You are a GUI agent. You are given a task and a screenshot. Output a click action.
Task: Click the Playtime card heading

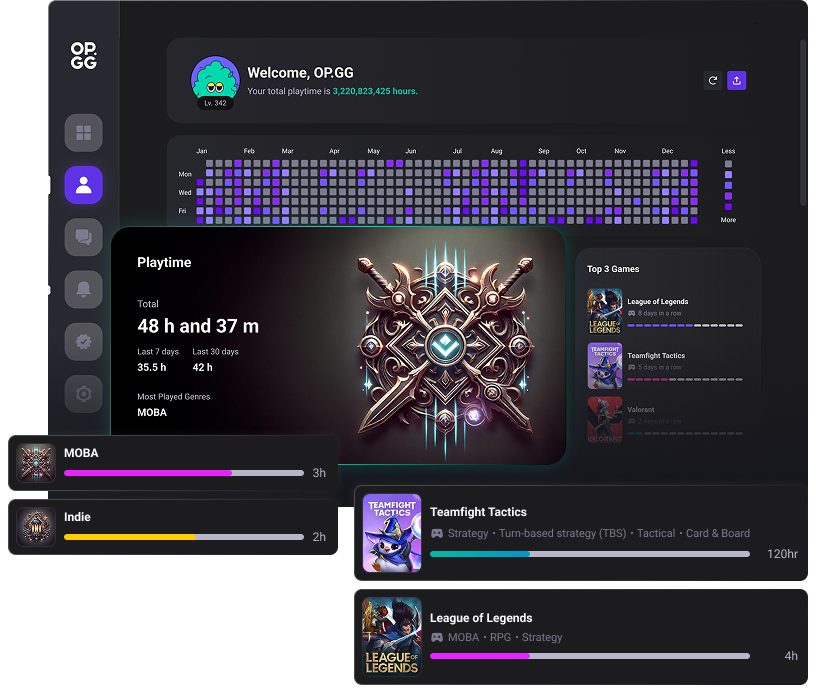pos(164,262)
